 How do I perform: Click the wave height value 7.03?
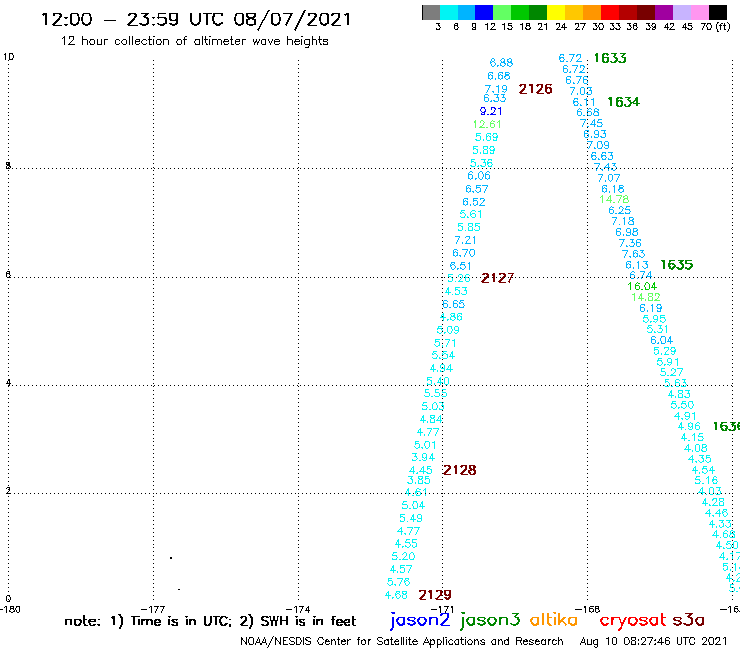click(581, 91)
